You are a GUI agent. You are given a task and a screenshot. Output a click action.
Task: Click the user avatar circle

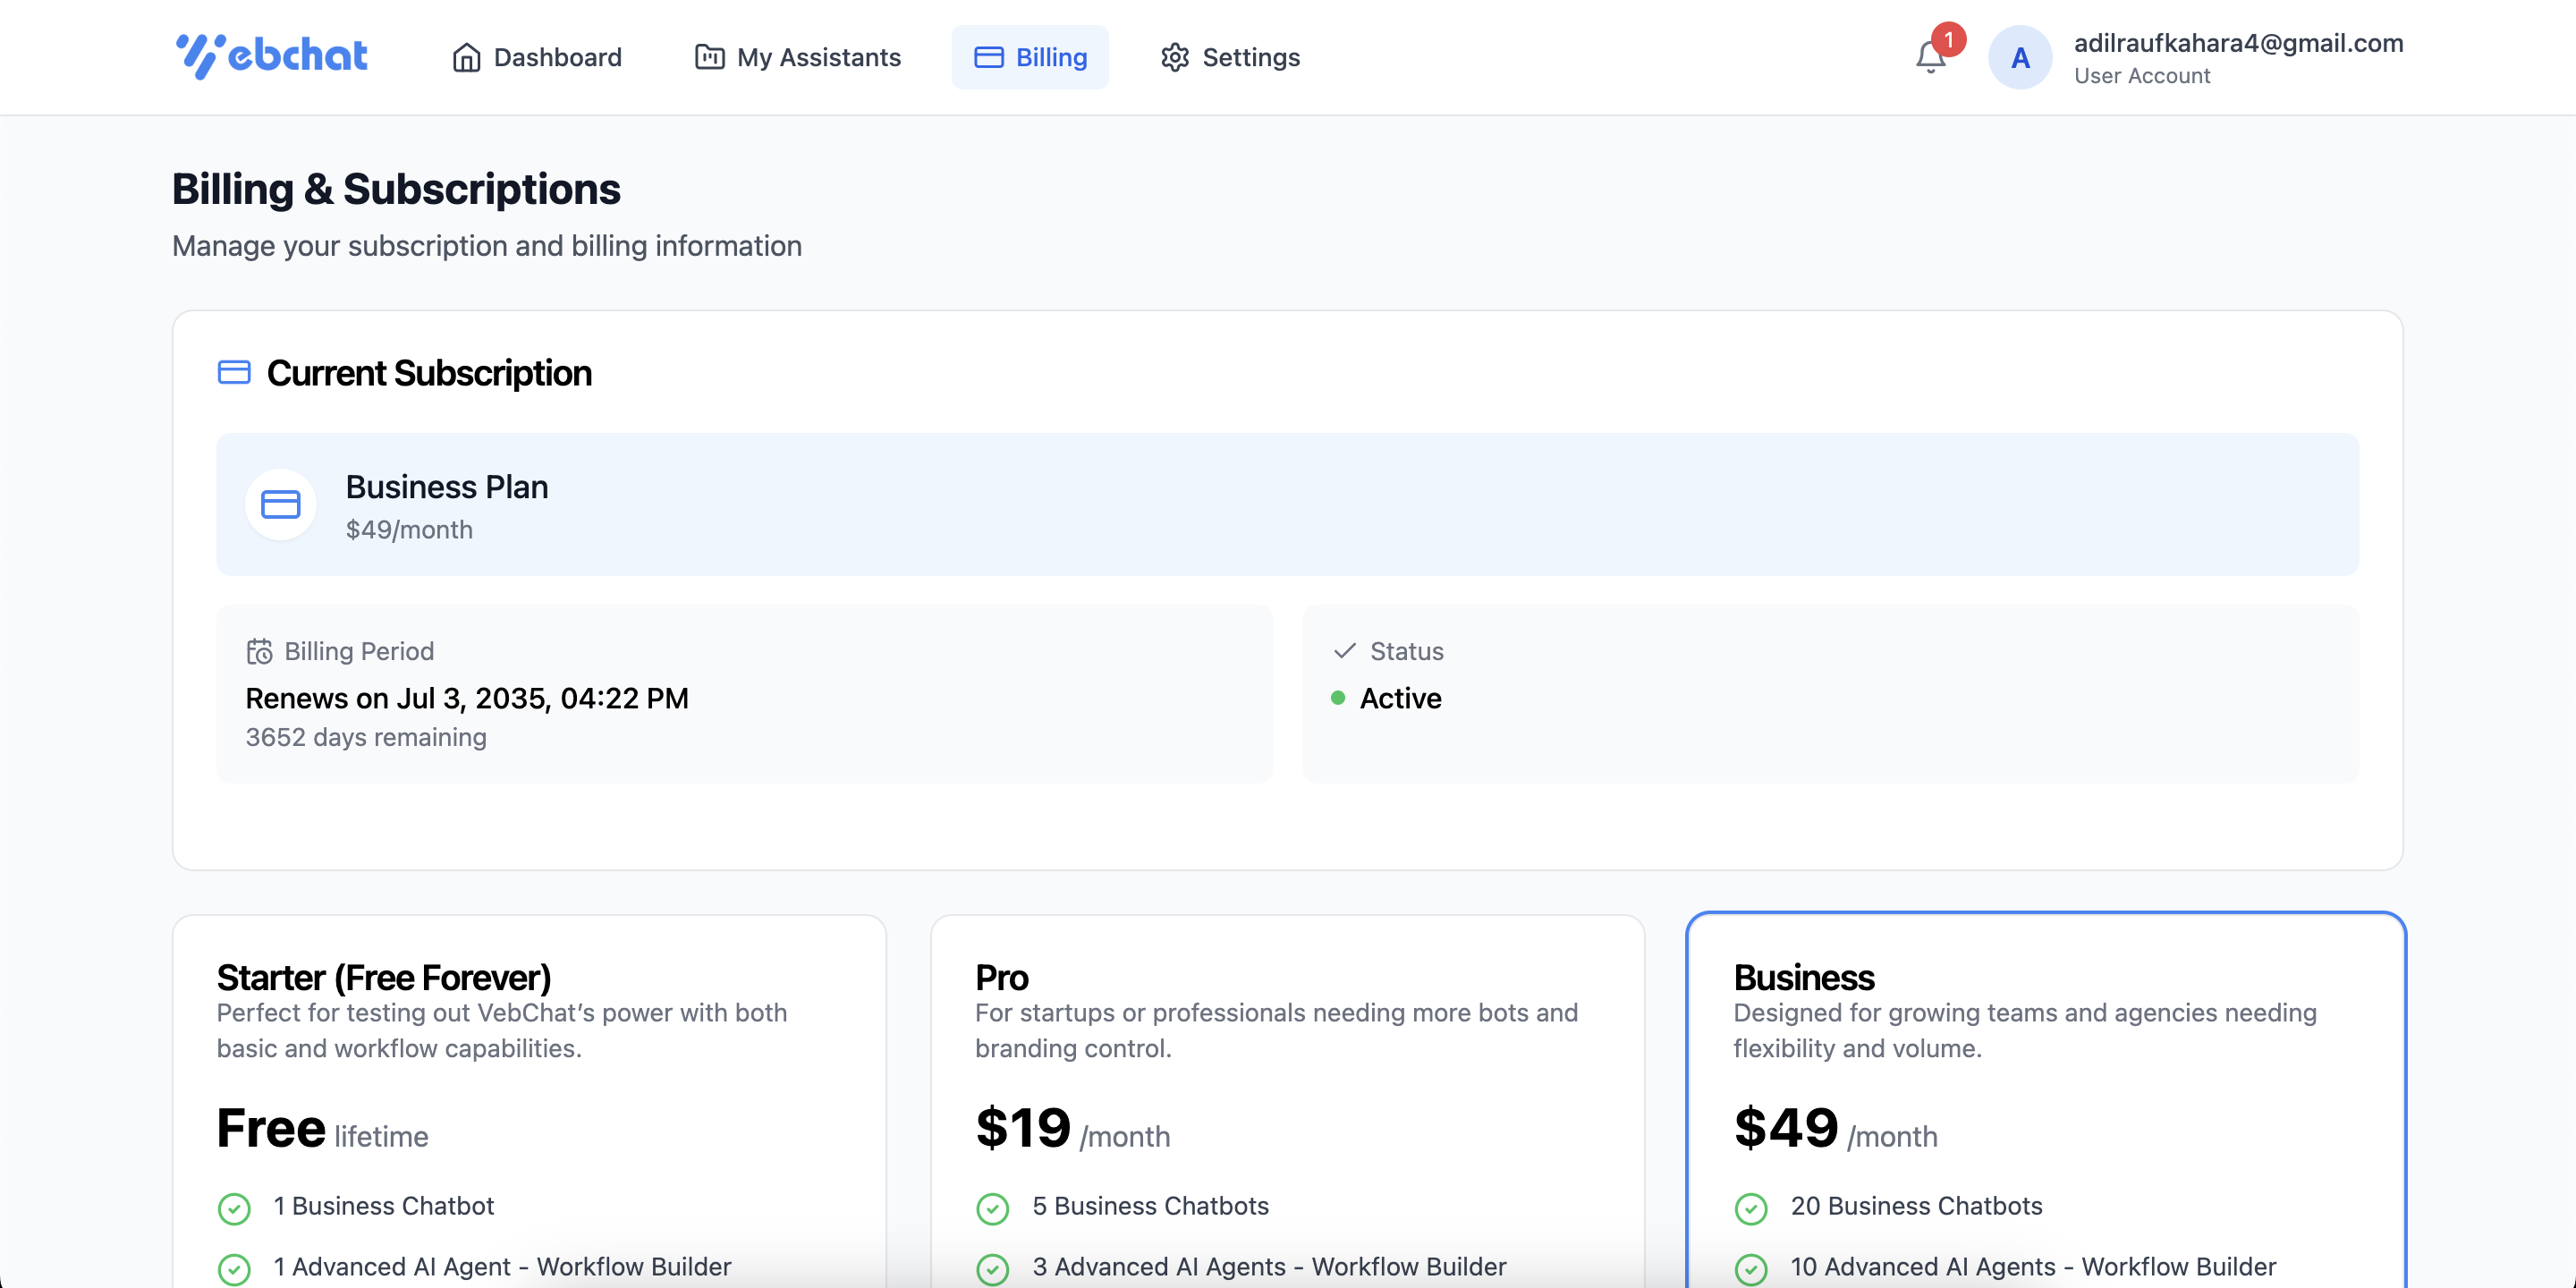2020,58
